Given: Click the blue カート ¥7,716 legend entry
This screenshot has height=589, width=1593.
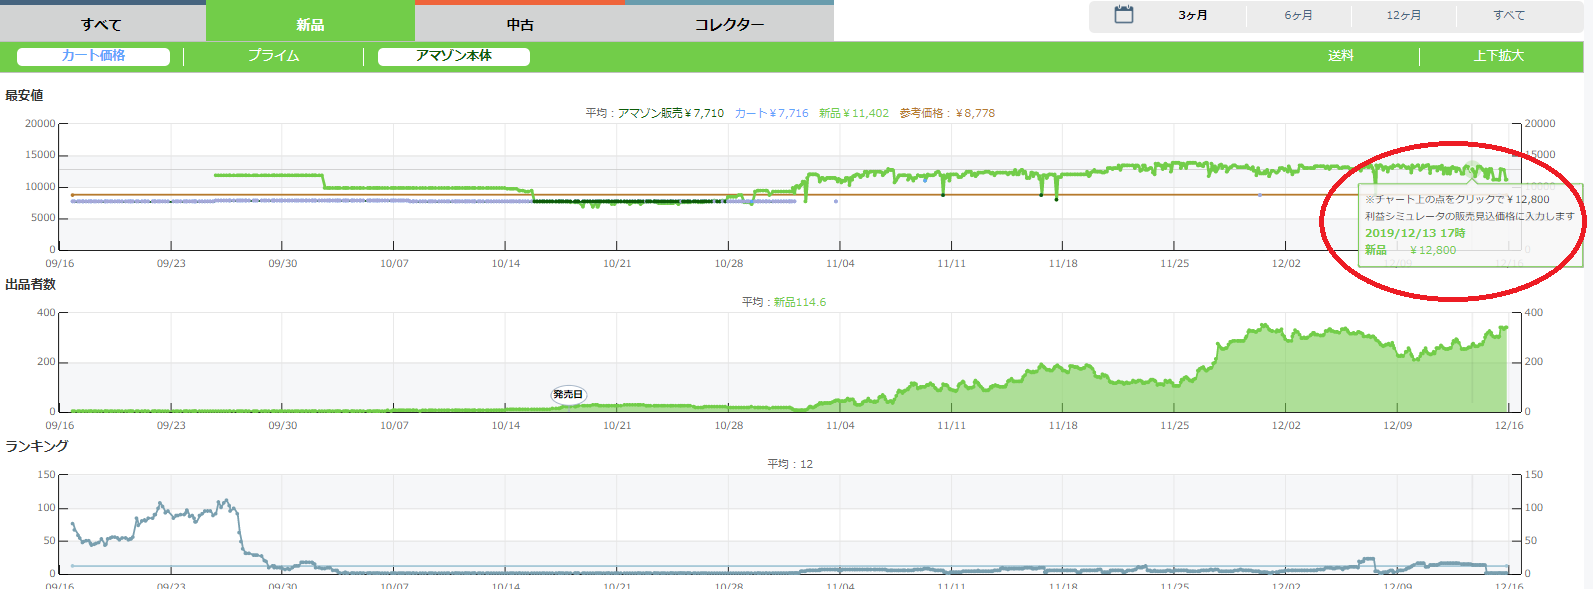Looking at the screenshot, I should pos(771,113).
